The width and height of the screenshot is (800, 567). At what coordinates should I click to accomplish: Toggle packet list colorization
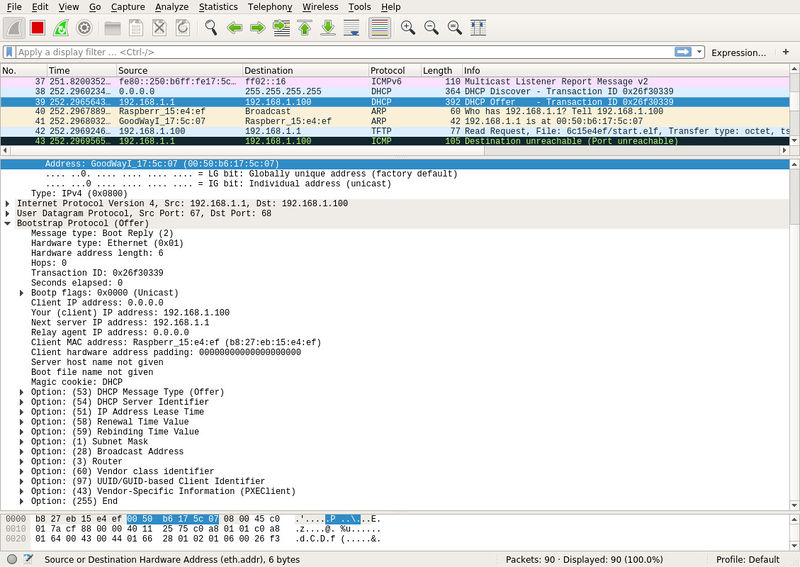[380, 28]
